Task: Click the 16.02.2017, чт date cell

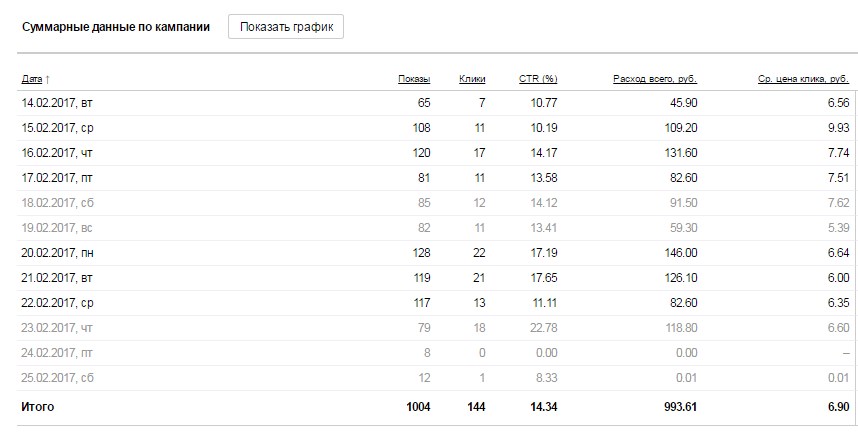Action: pos(56,153)
